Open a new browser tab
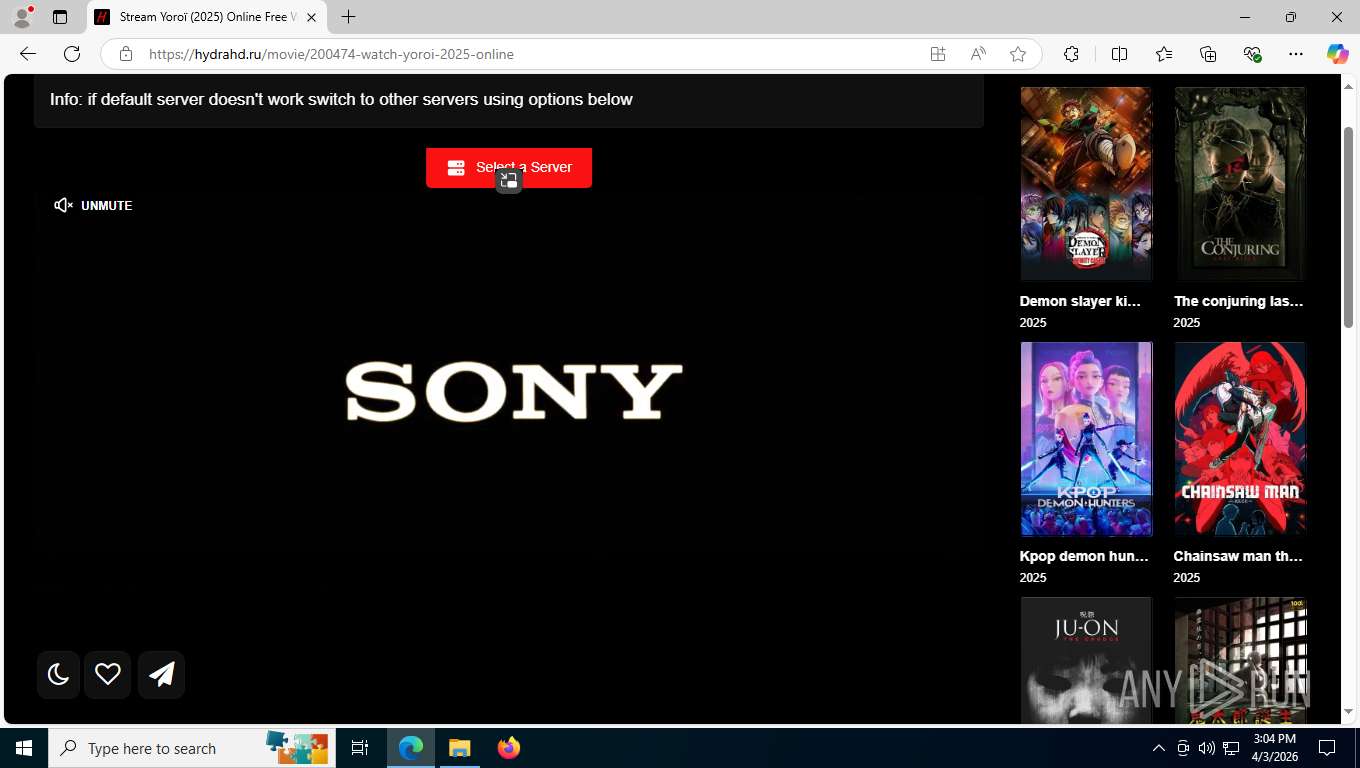 click(x=348, y=17)
